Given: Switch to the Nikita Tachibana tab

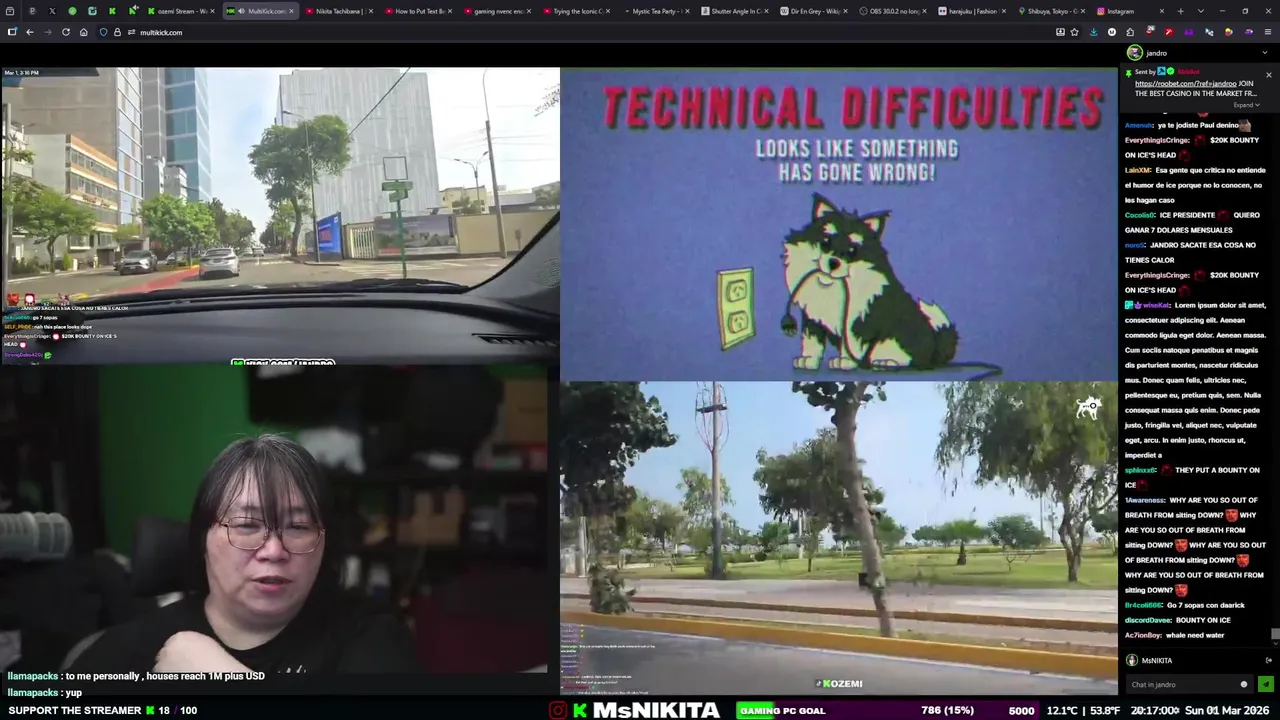Looking at the screenshot, I should (340, 11).
